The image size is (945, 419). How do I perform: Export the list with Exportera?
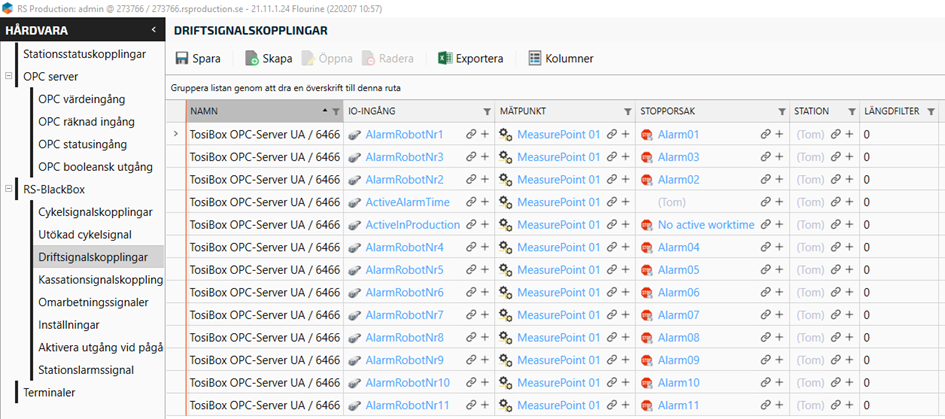pos(470,59)
